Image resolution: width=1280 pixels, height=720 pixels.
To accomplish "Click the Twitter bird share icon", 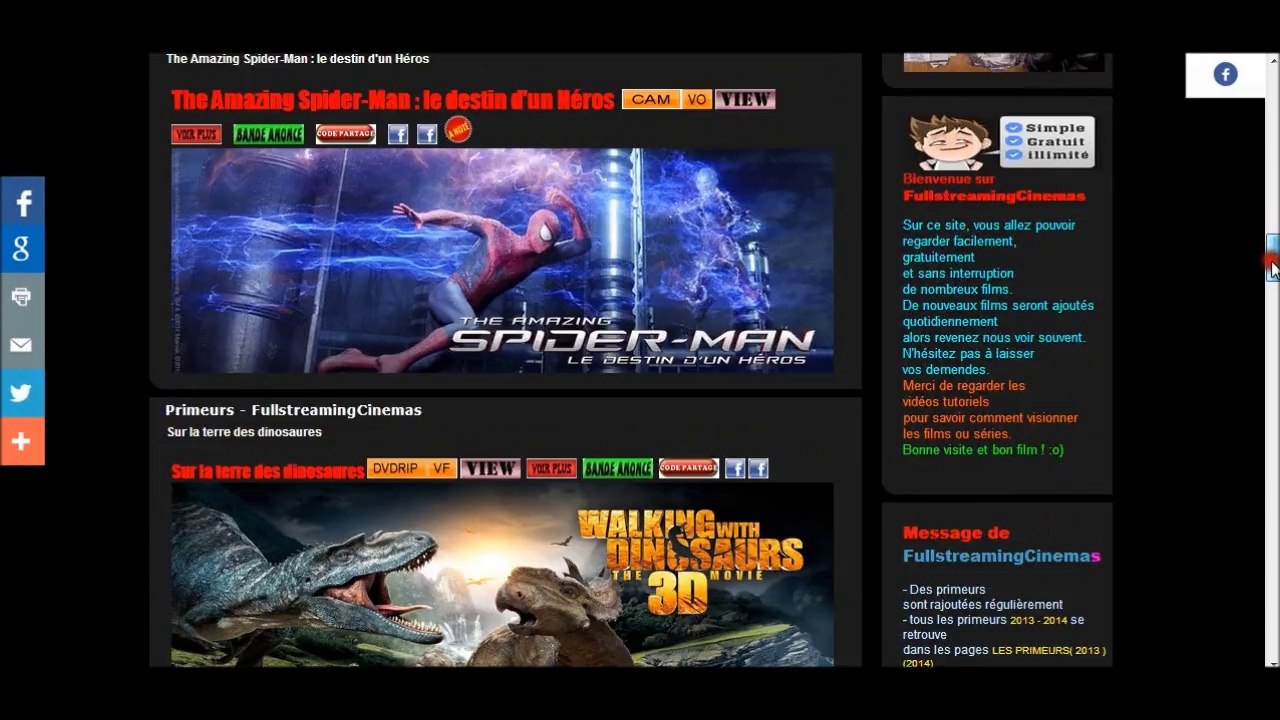I will coord(22,393).
